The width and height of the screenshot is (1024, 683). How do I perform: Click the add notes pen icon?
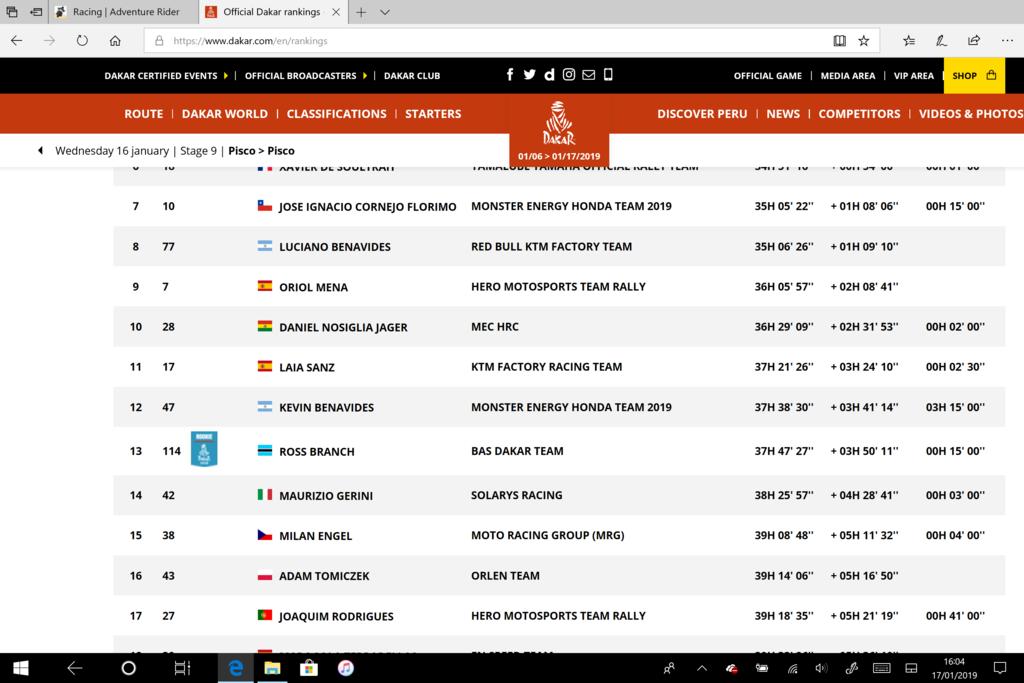coord(941,40)
